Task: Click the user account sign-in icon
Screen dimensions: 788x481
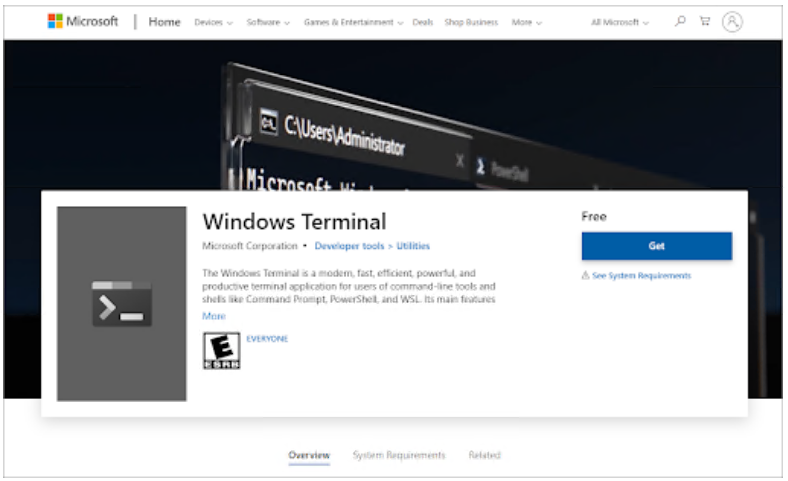Action: coord(732,22)
